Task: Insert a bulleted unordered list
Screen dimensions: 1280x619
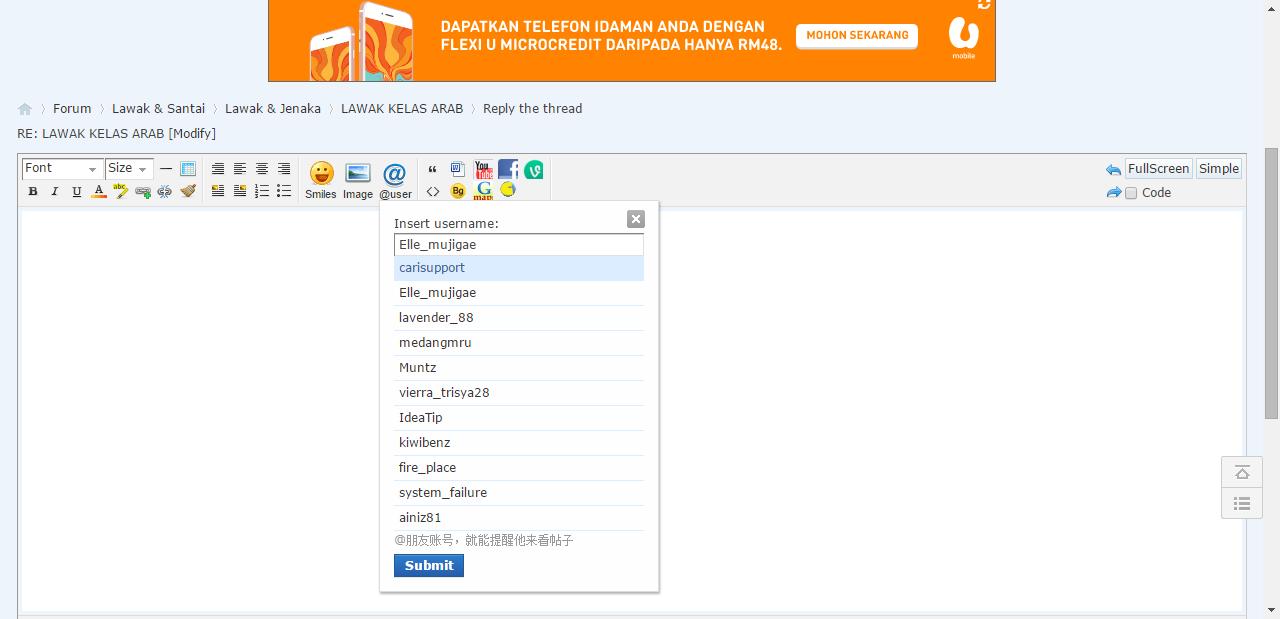Action: pyautogui.click(x=284, y=191)
